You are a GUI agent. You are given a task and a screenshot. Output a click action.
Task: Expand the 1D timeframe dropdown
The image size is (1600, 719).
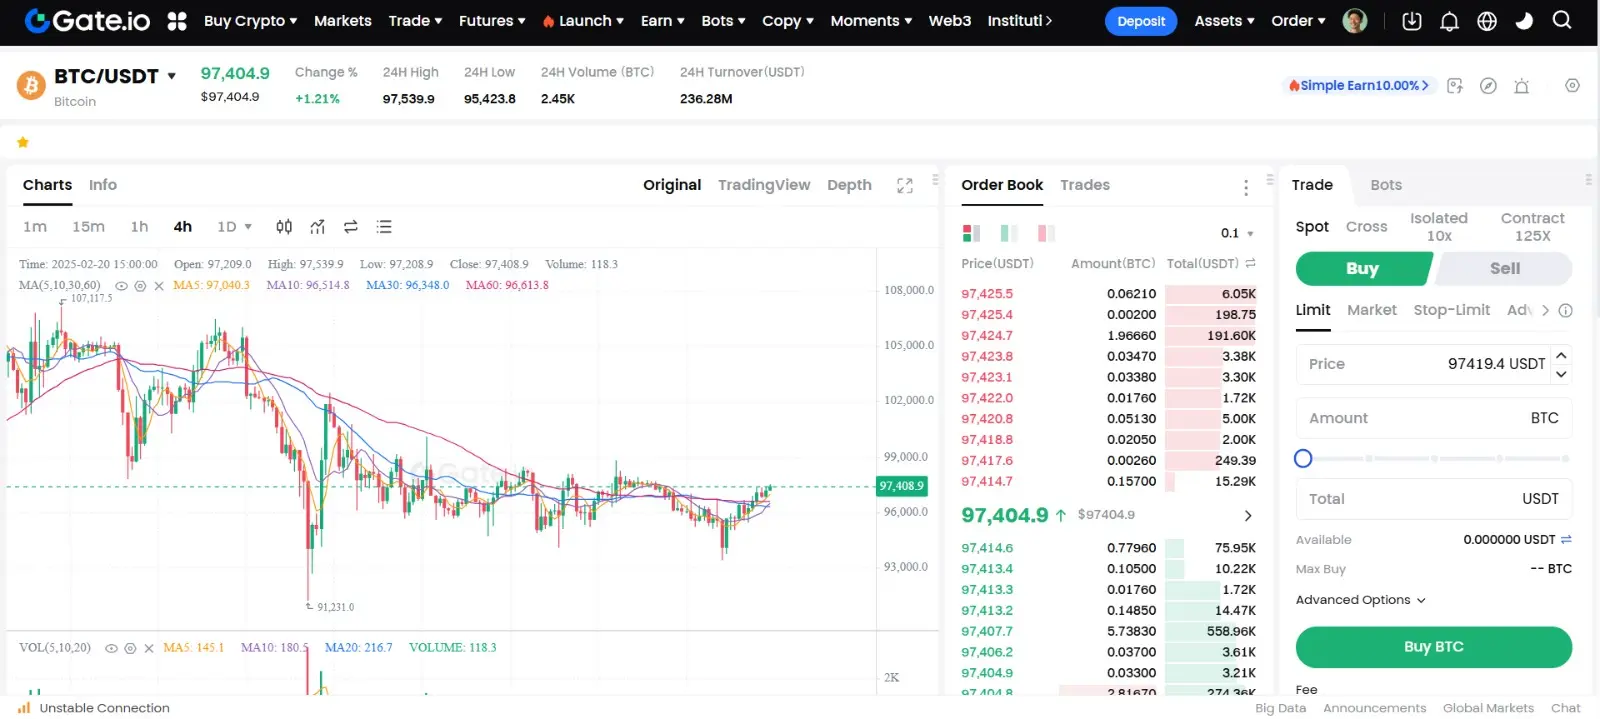click(235, 227)
